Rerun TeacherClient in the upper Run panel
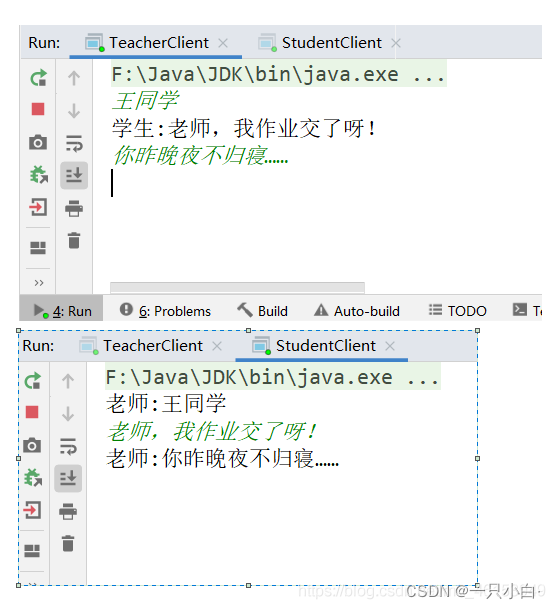Screen dimensions: 555x609 [x=38, y=78]
